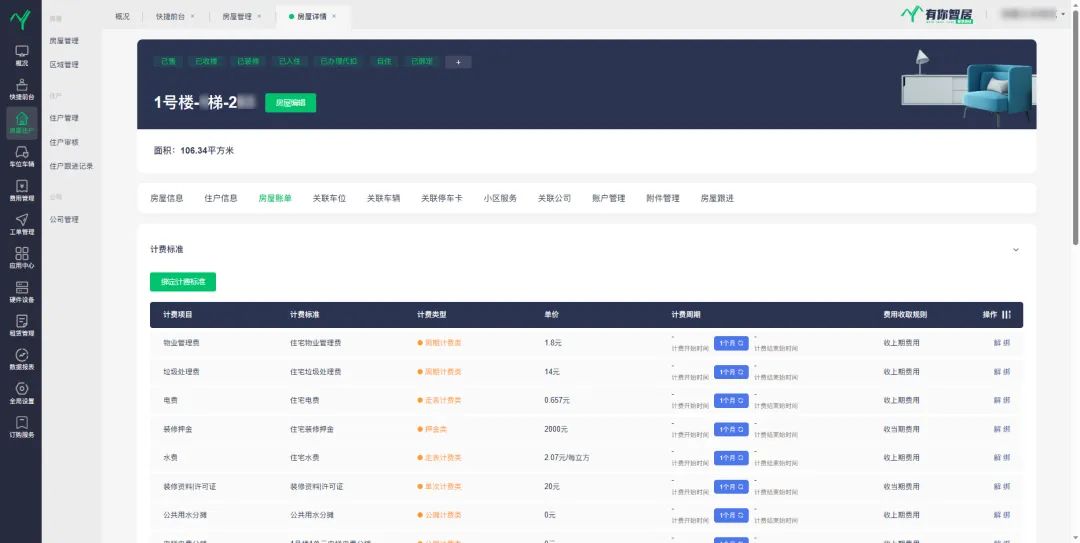
Task: Open 1个月 cycle selector for 电费 row
Action: (730, 400)
